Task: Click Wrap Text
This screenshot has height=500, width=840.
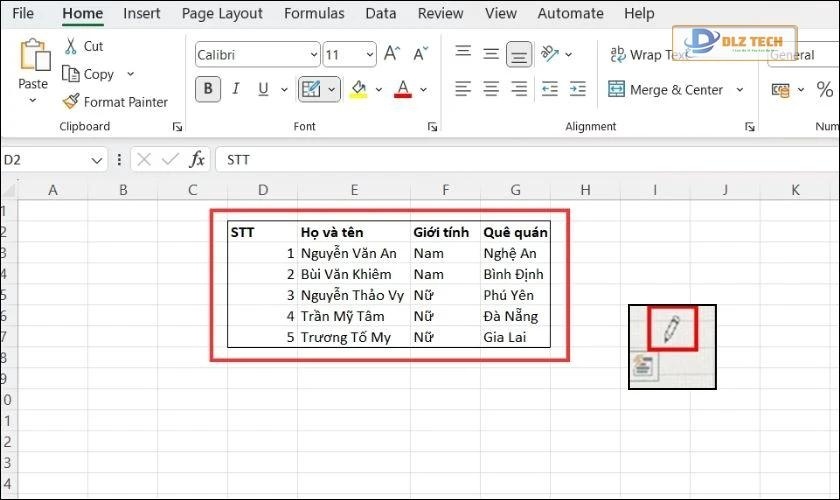Action: [648, 55]
